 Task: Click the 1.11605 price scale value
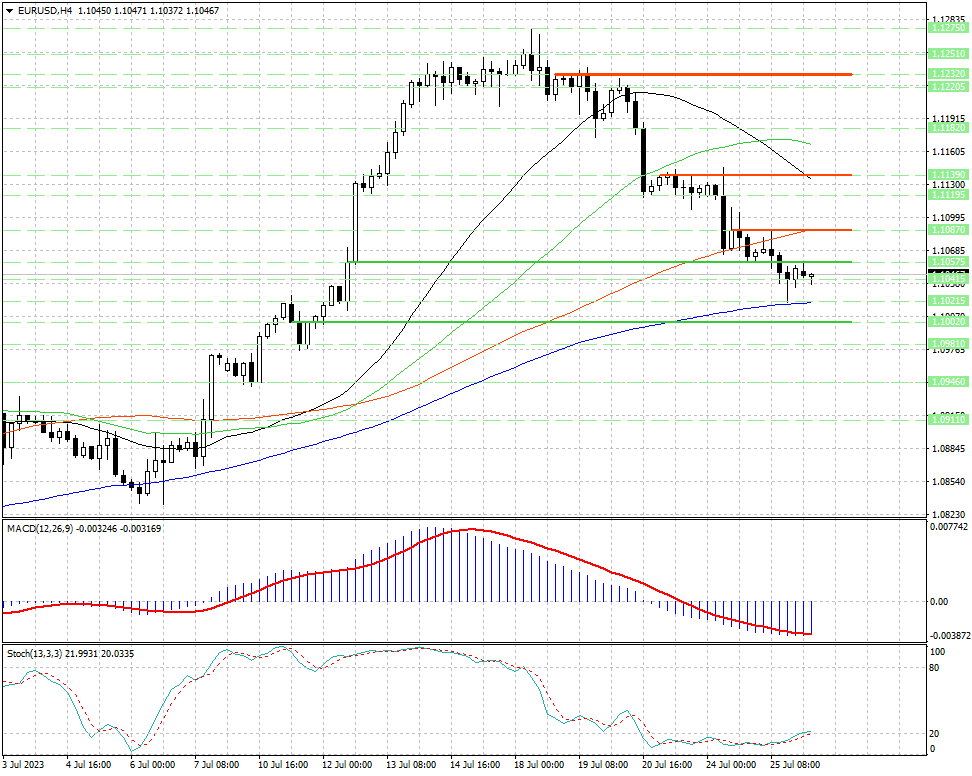(x=948, y=151)
